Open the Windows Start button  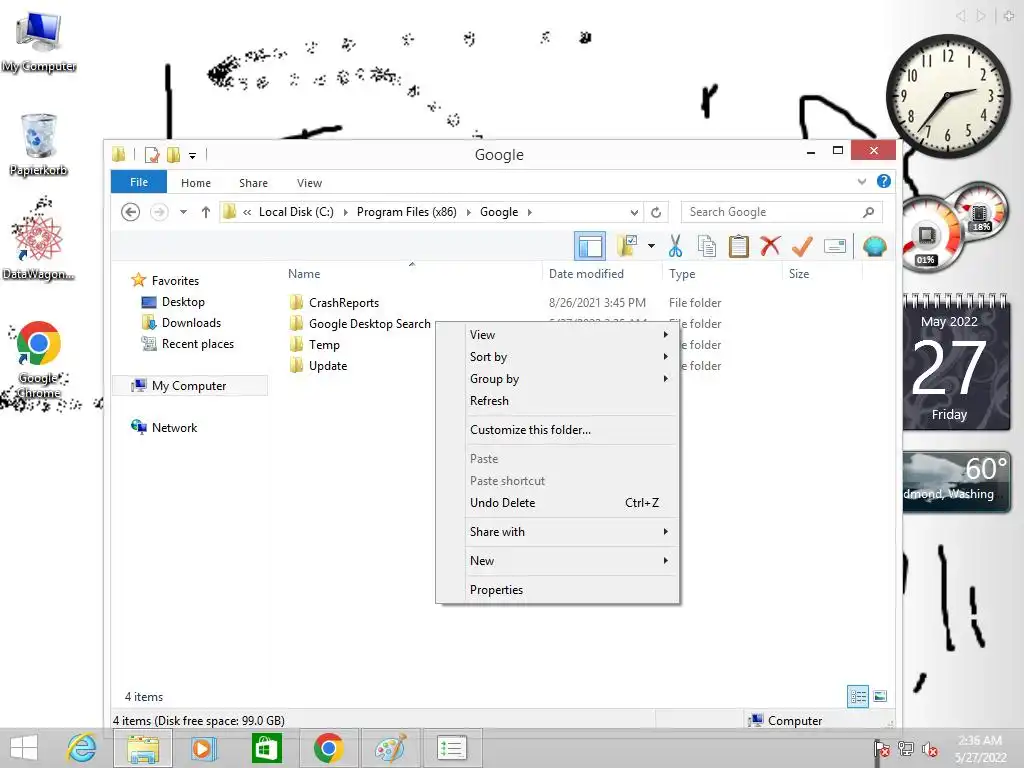[x=24, y=748]
